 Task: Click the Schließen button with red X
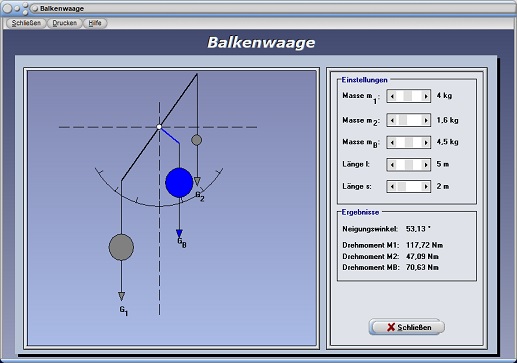407,327
